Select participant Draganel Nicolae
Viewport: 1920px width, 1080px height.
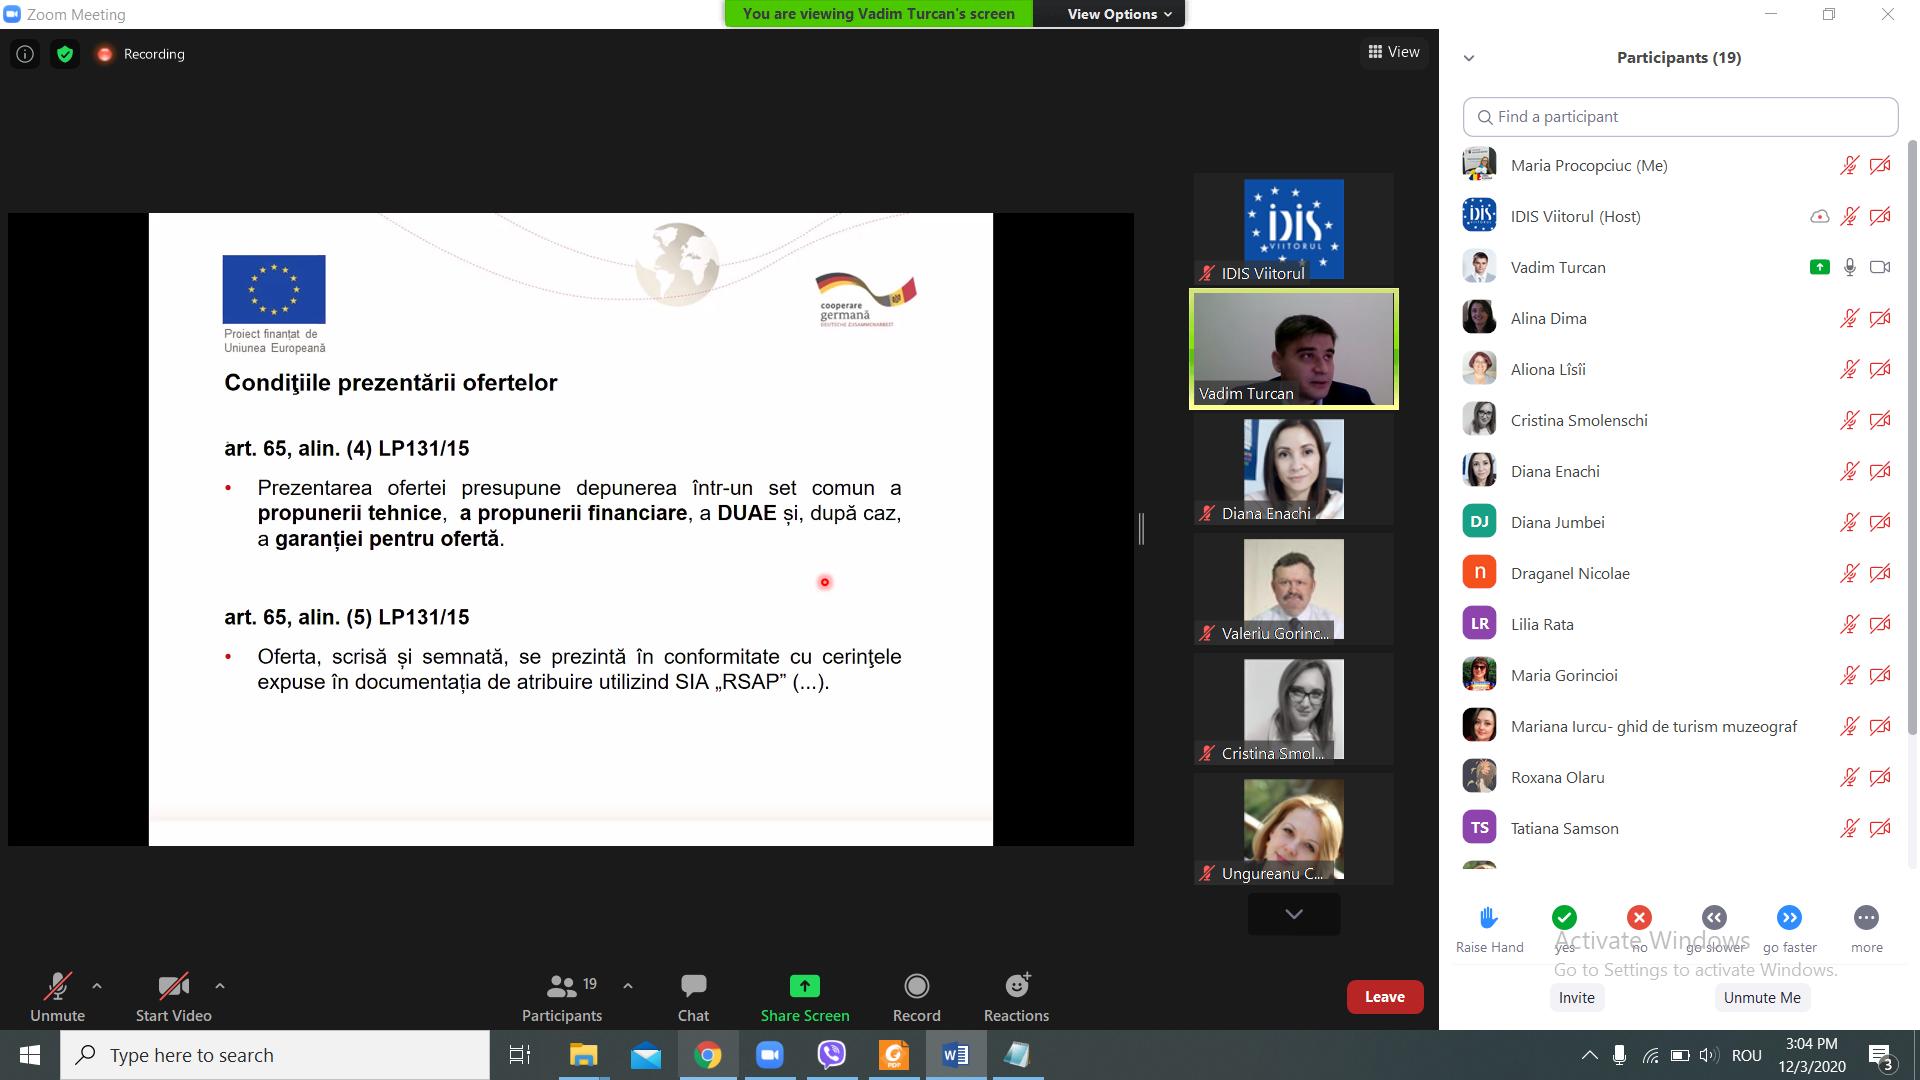(1680, 573)
